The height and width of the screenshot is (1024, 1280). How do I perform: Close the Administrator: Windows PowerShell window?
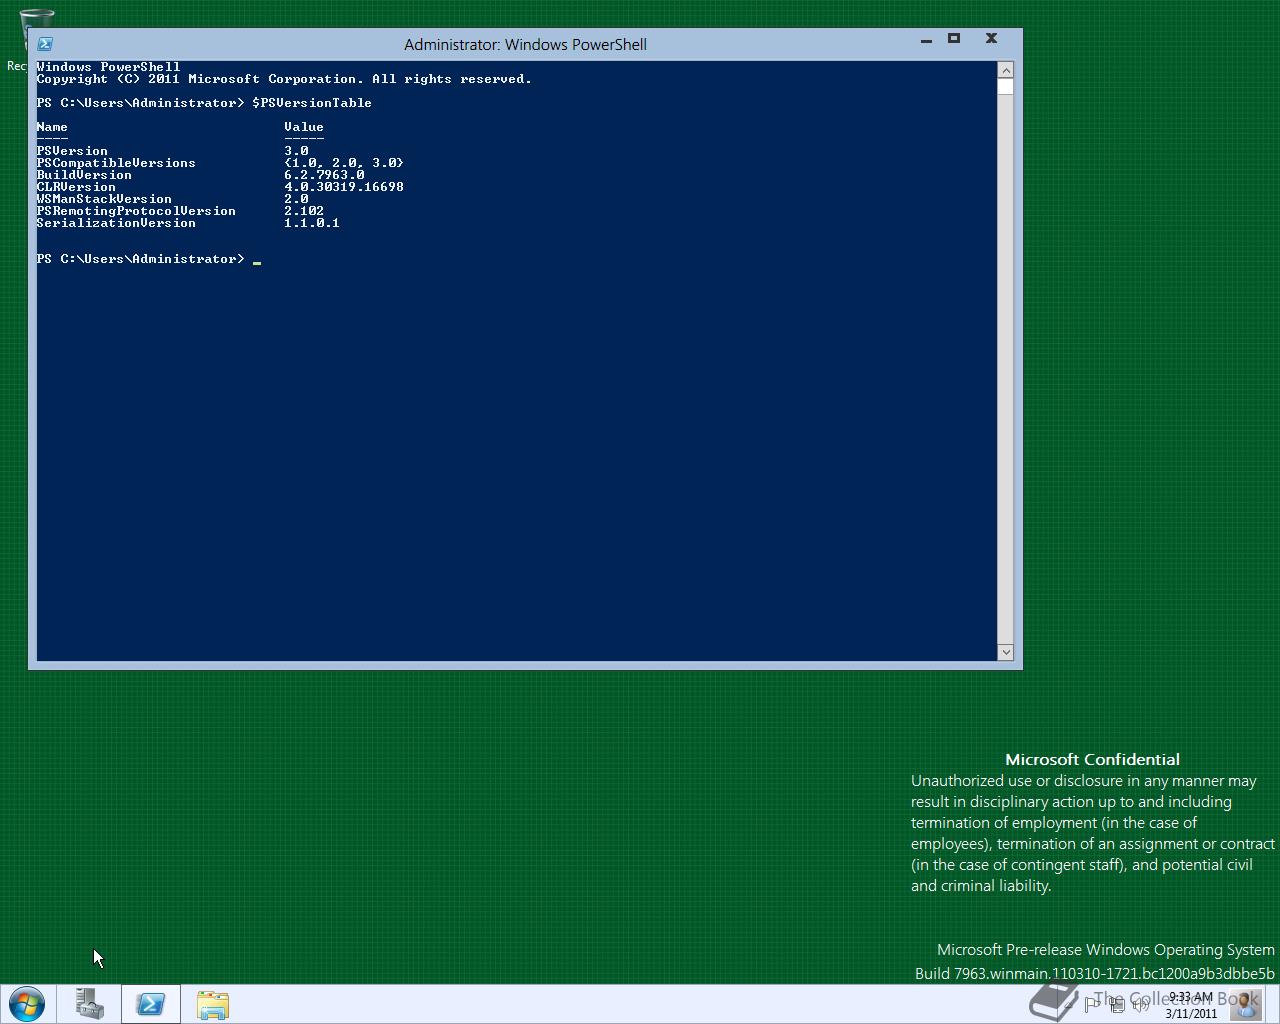(x=991, y=39)
